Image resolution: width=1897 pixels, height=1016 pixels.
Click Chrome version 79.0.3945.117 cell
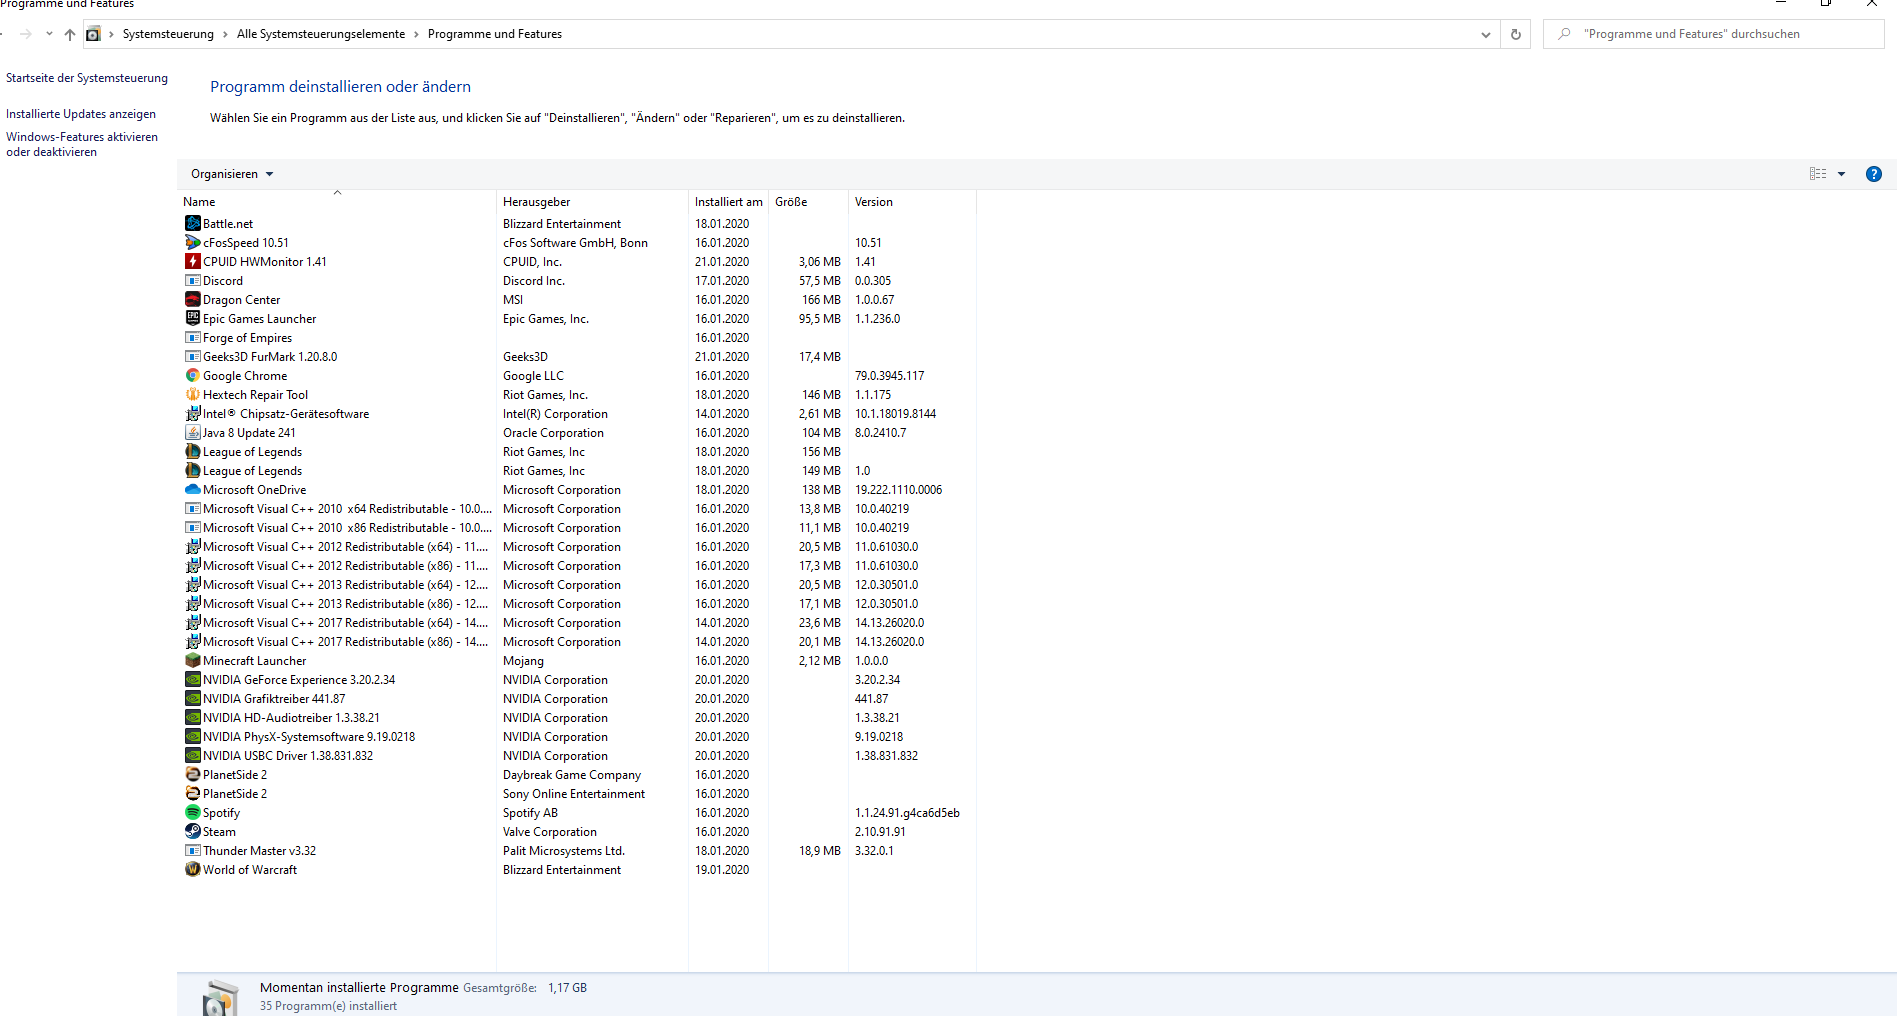[x=889, y=375]
